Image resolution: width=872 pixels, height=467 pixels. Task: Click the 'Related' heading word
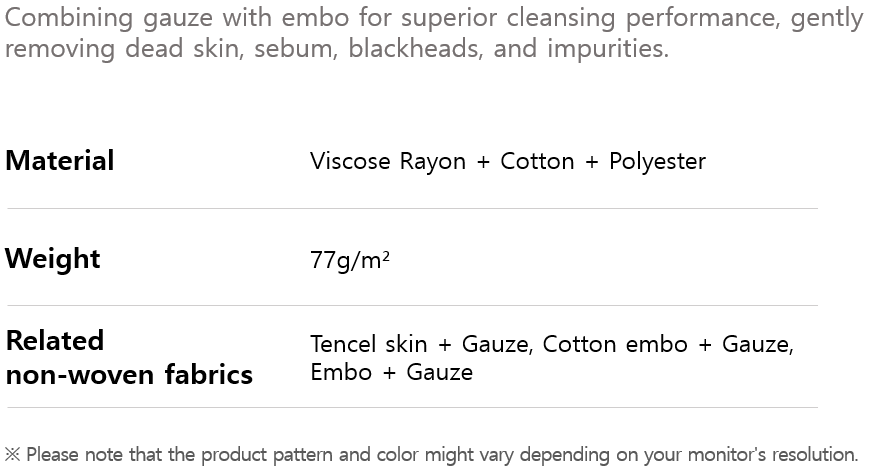[x=55, y=341]
